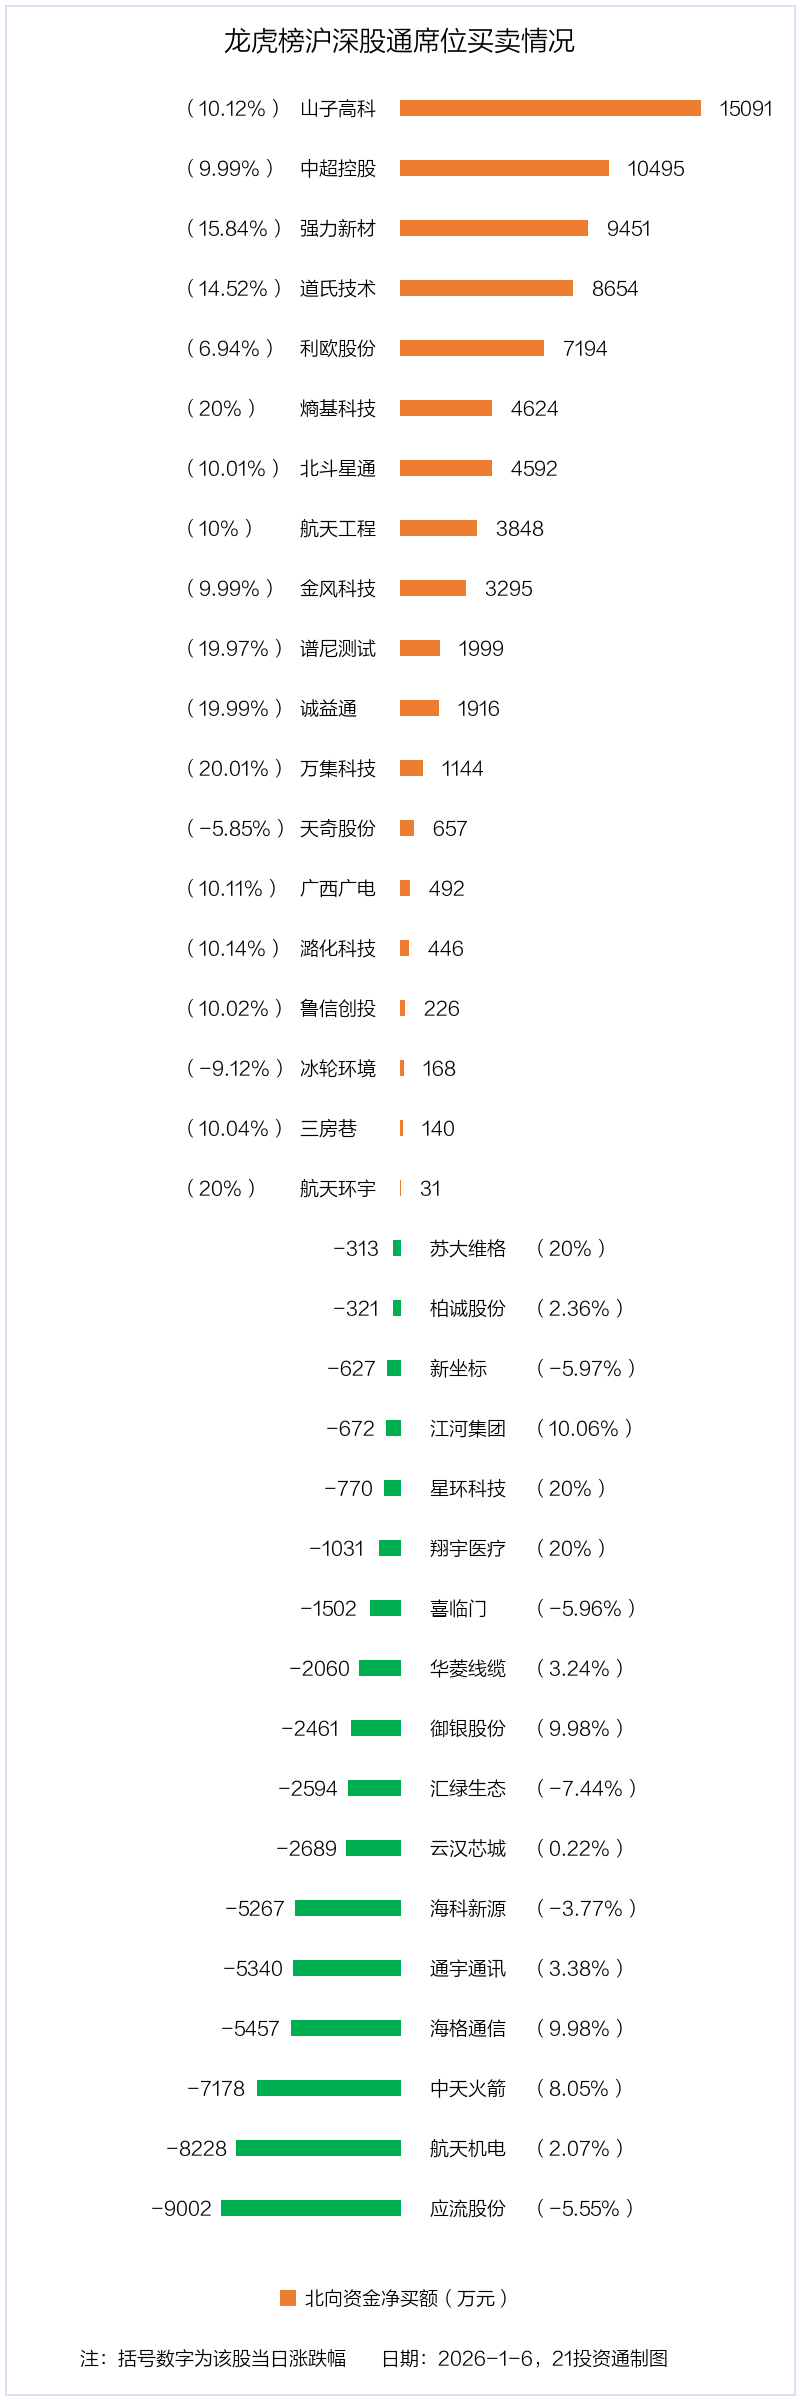Click the green bar for 航天机电
Viewport: 800px width, 2400px height.
[x=318, y=2148]
